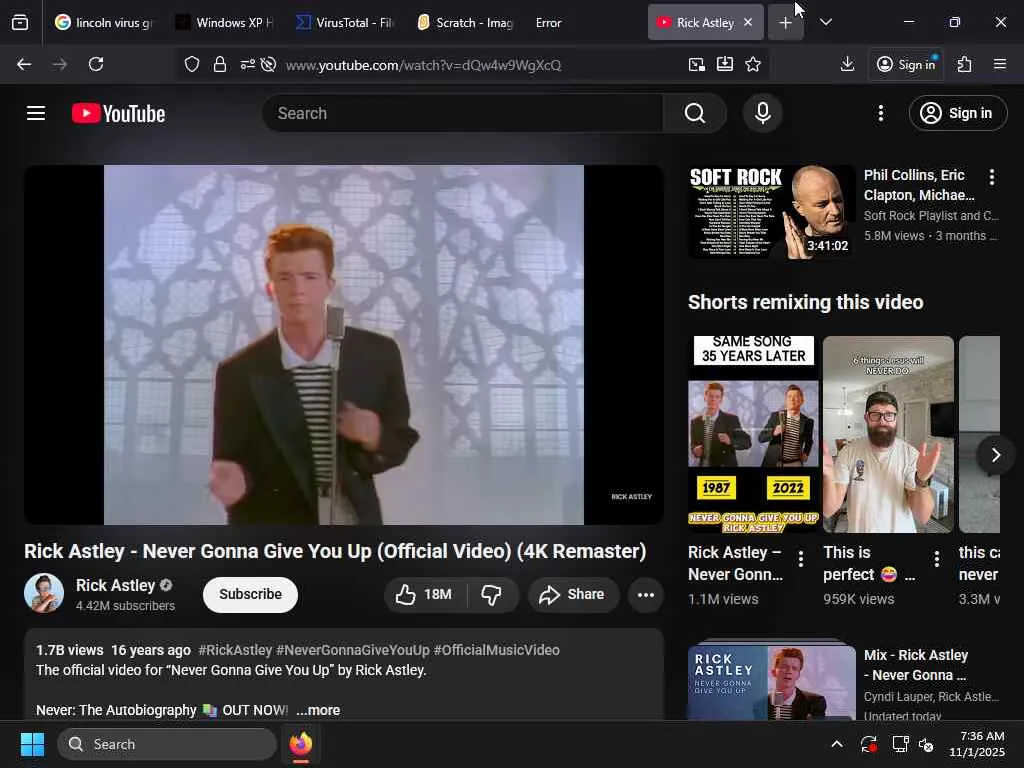Open YouTube settings three-dot menu
The height and width of the screenshot is (768, 1024).
pyautogui.click(x=880, y=113)
